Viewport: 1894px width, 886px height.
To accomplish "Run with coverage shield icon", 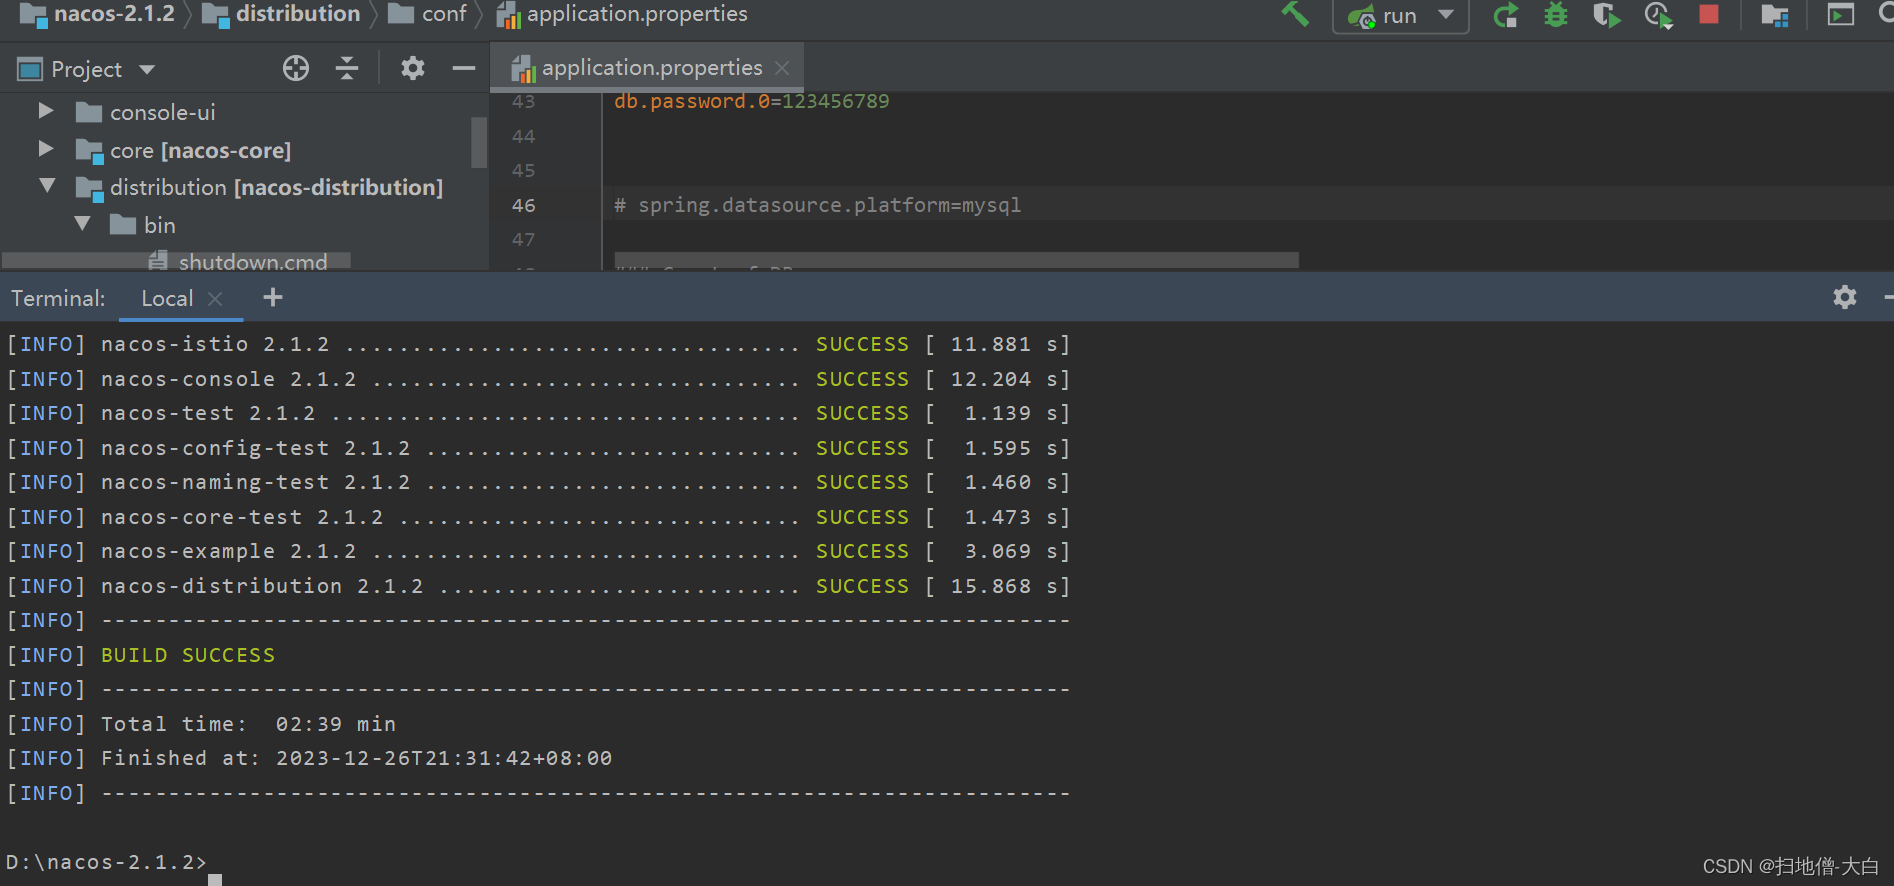I will point(1606,15).
